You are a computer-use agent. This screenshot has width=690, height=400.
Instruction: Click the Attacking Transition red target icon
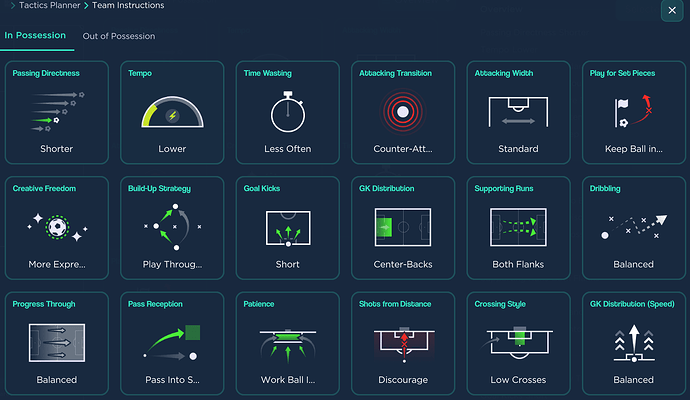click(403, 112)
